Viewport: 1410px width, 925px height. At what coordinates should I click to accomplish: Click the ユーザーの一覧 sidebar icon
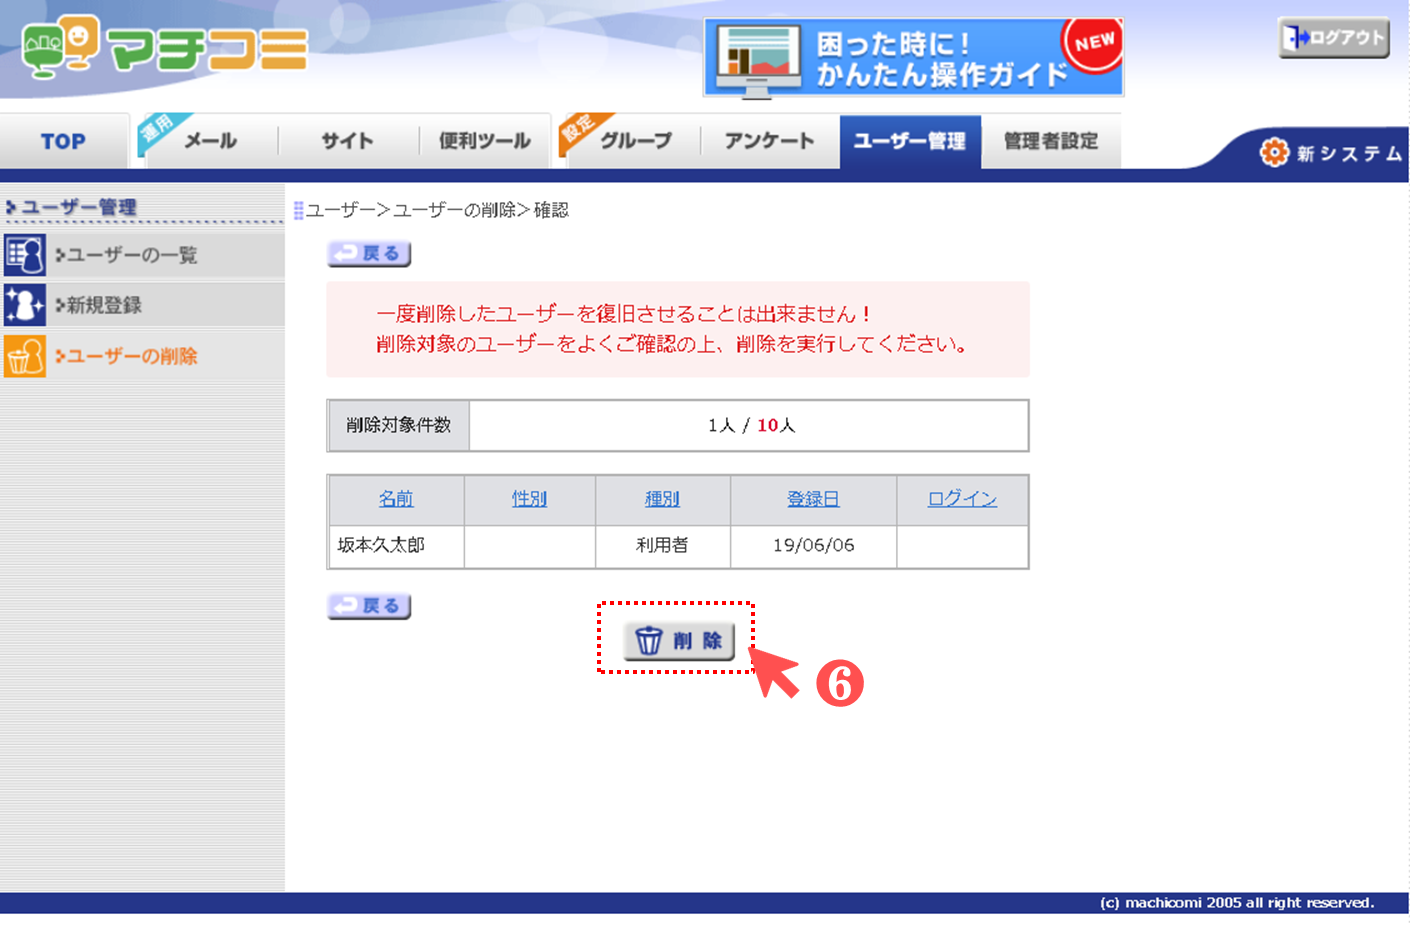point(25,255)
